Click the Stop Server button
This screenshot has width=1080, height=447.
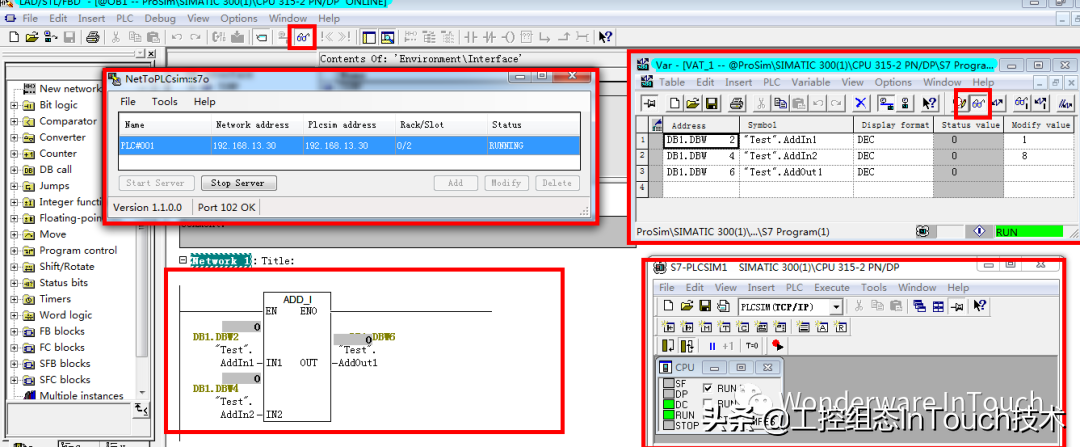pyautogui.click(x=237, y=183)
